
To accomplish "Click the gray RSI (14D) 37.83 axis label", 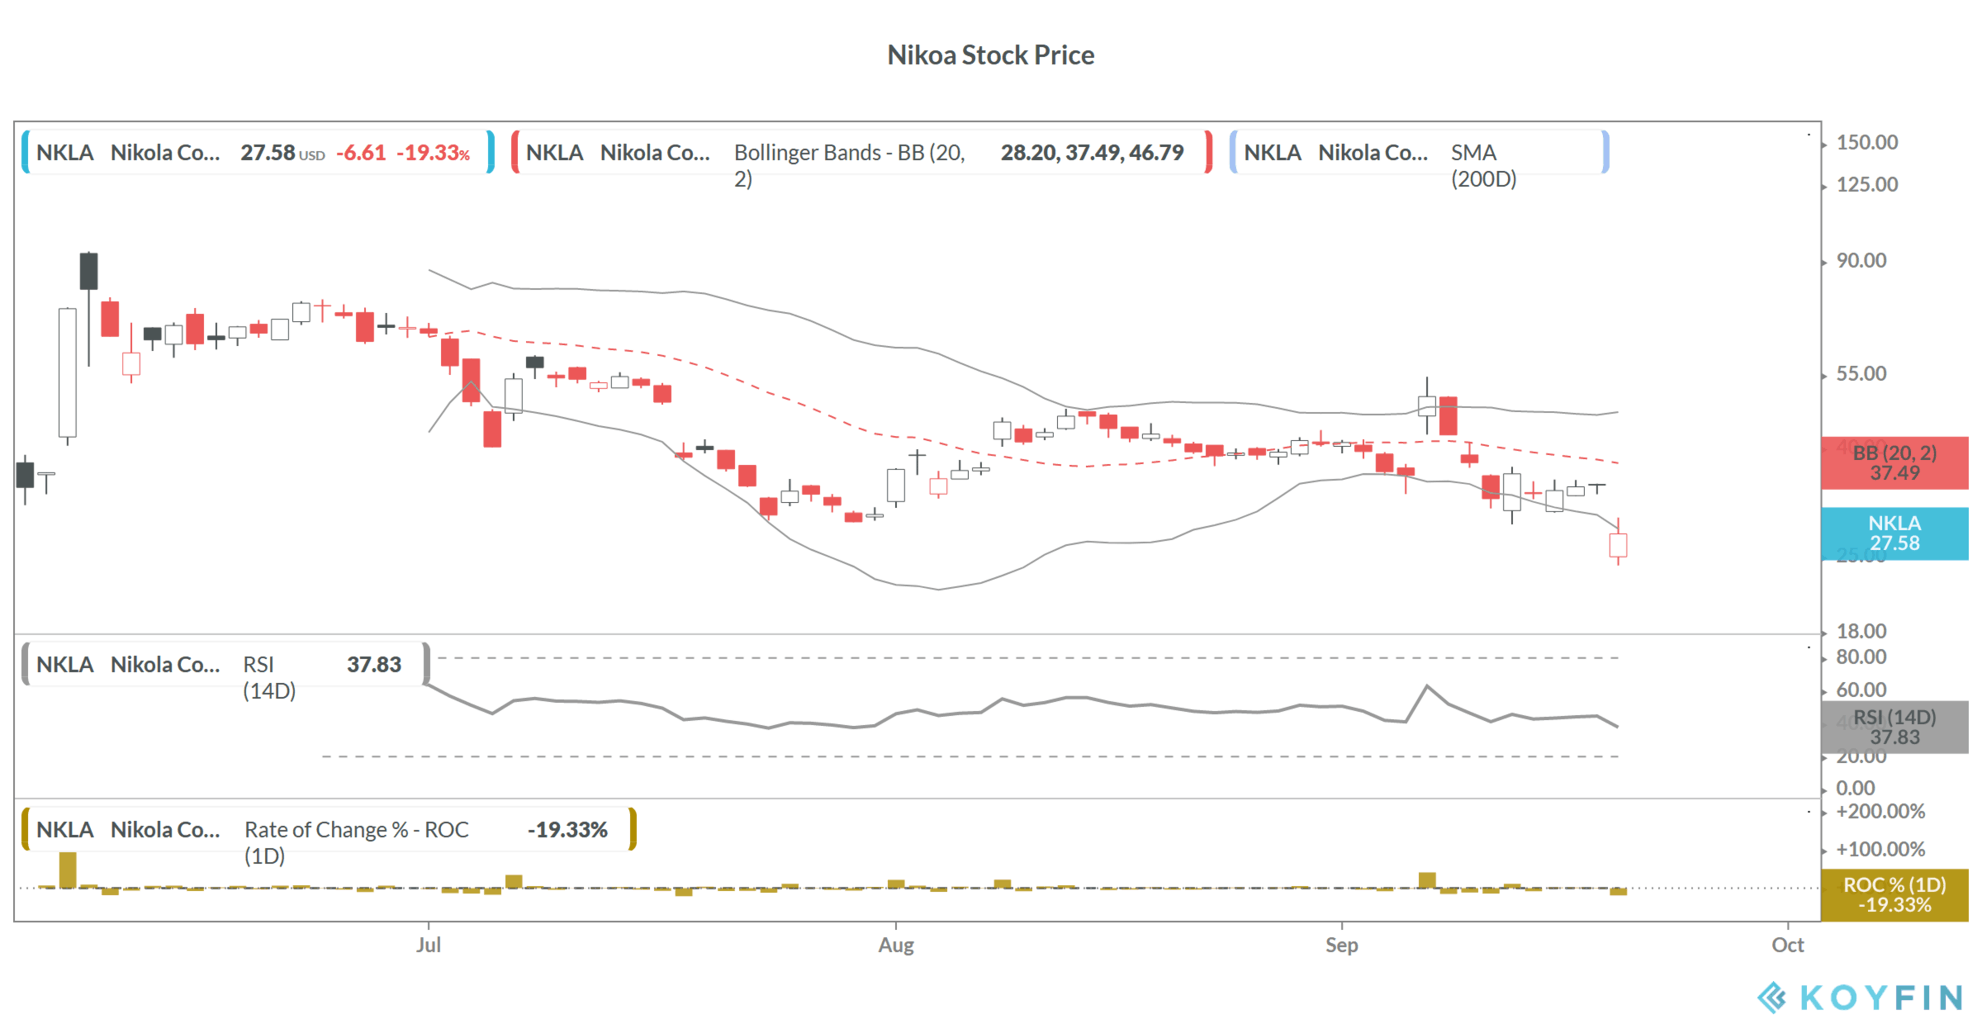I will click(1894, 727).
